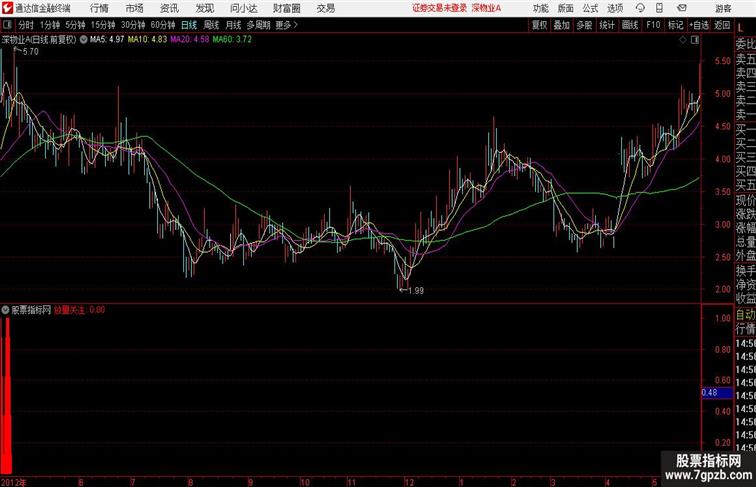The width and height of the screenshot is (756, 487).
Task: Click the 游客 guest account label
Action: [x=723, y=8]
